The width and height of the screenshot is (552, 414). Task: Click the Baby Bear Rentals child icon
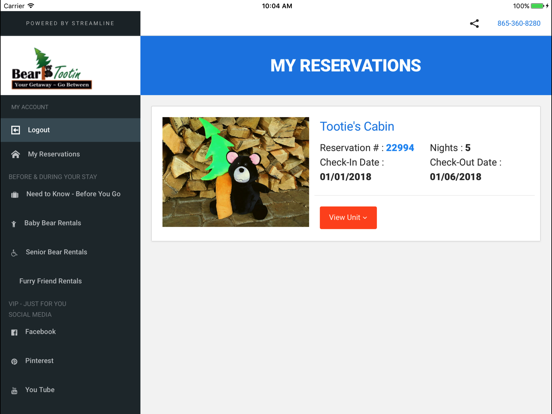(x=14, y=224)
